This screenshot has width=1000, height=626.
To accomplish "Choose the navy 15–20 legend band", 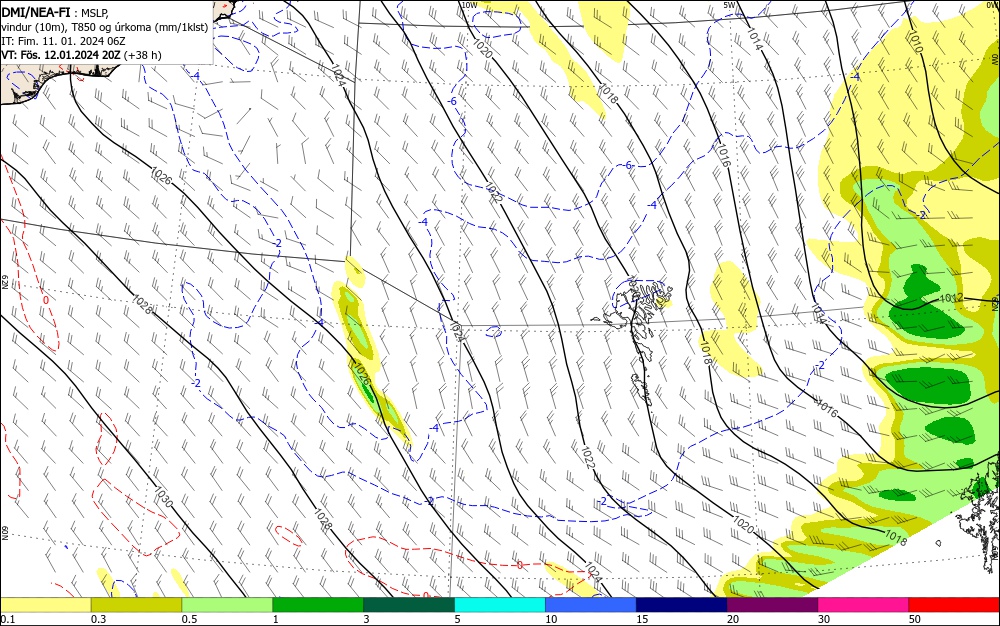I will [x=682, y=605].
